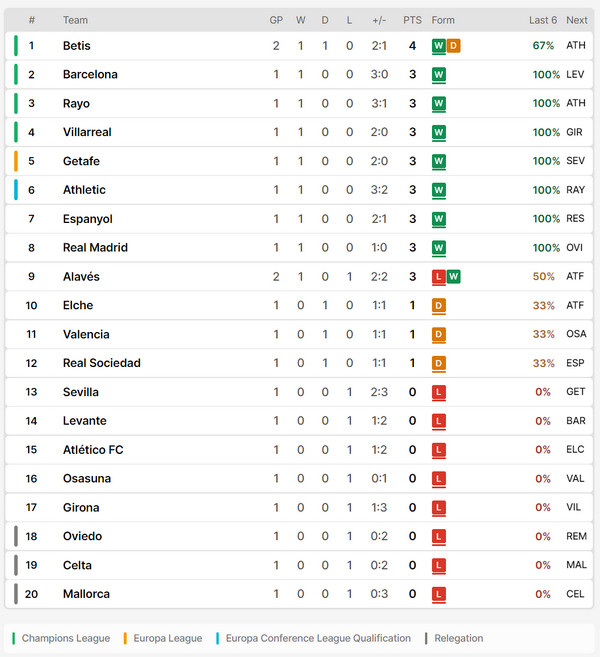This screenshot has height=657, width=600.
Task: Click Betis win form badge
Action: [x=439, y=46]
